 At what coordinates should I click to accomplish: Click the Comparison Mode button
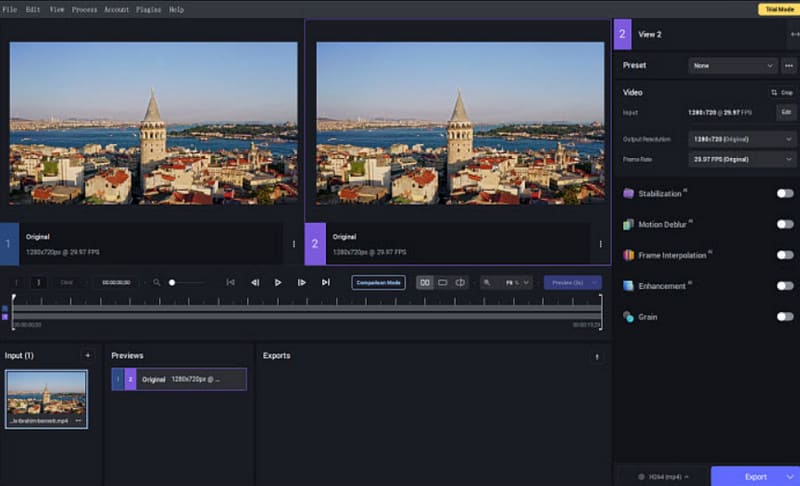point(378,283)
